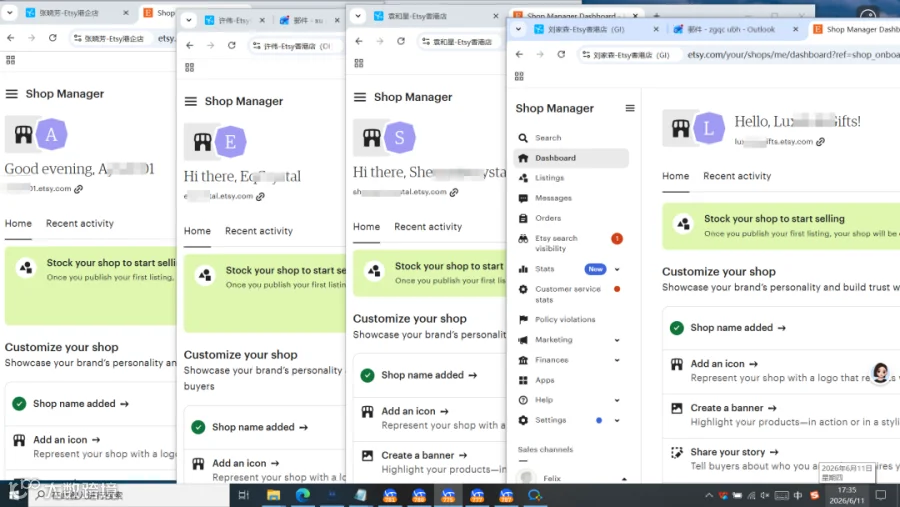Click the Help question mark icon

pos(523,400)
